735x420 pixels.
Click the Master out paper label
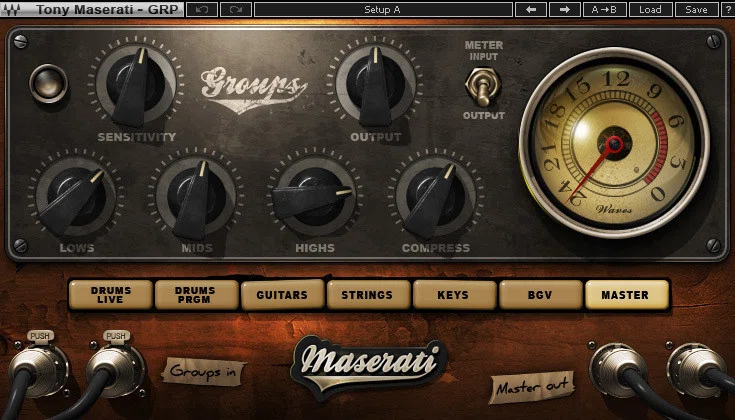click(531, 387)
